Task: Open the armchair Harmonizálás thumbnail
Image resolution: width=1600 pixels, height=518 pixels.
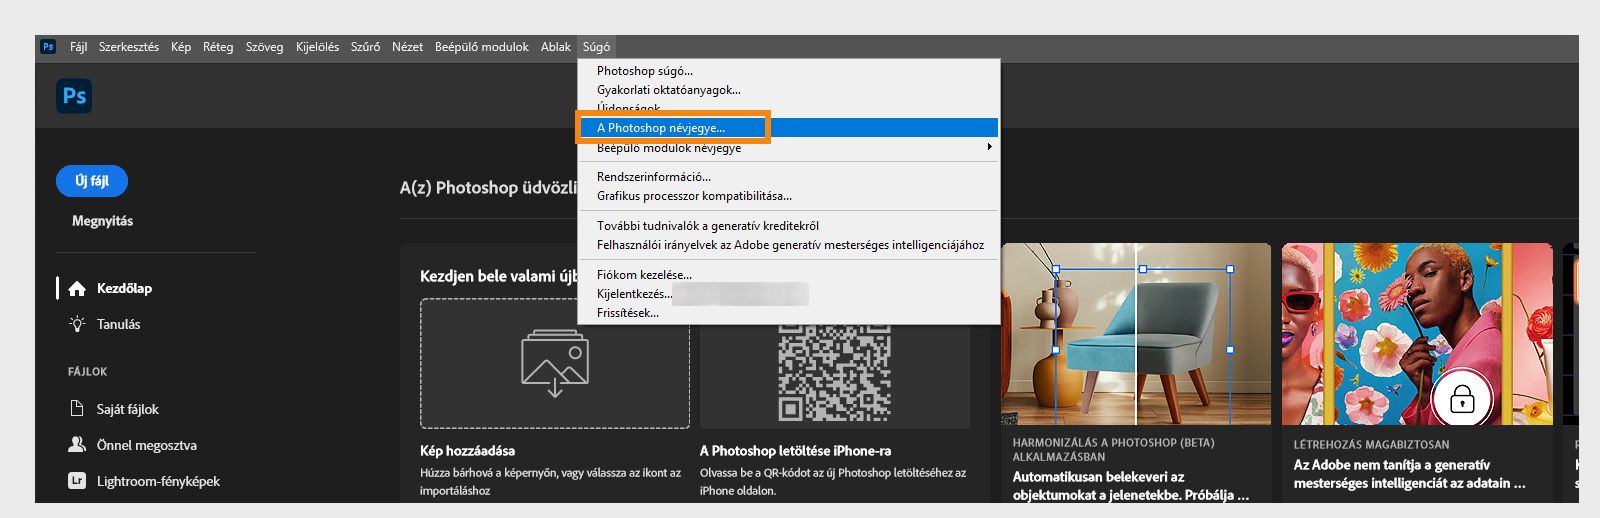Action: [x=1136, y=334]
